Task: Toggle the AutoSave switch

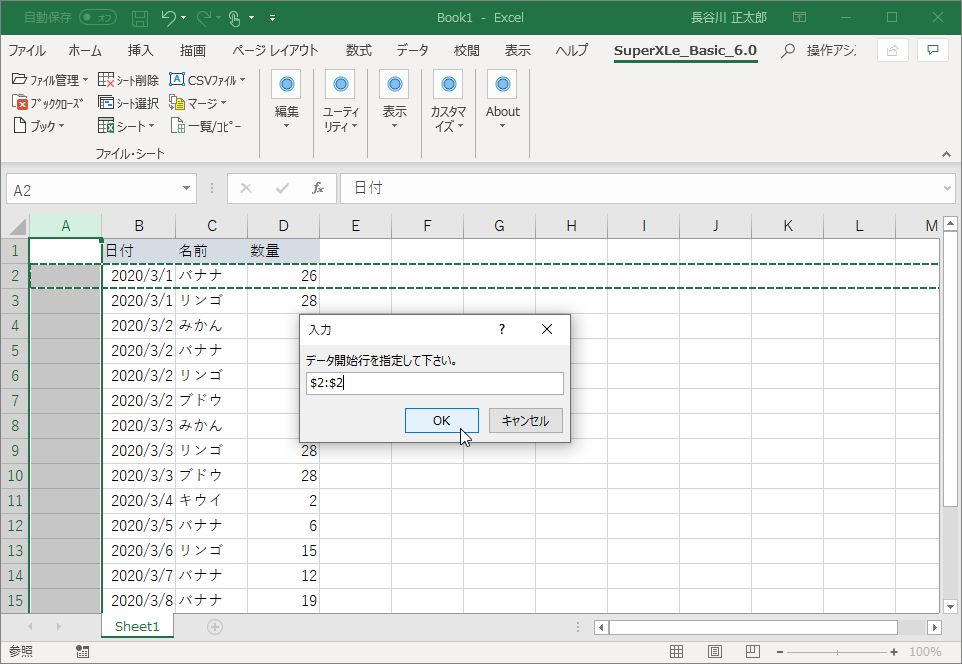Action: tap(98, 18)
